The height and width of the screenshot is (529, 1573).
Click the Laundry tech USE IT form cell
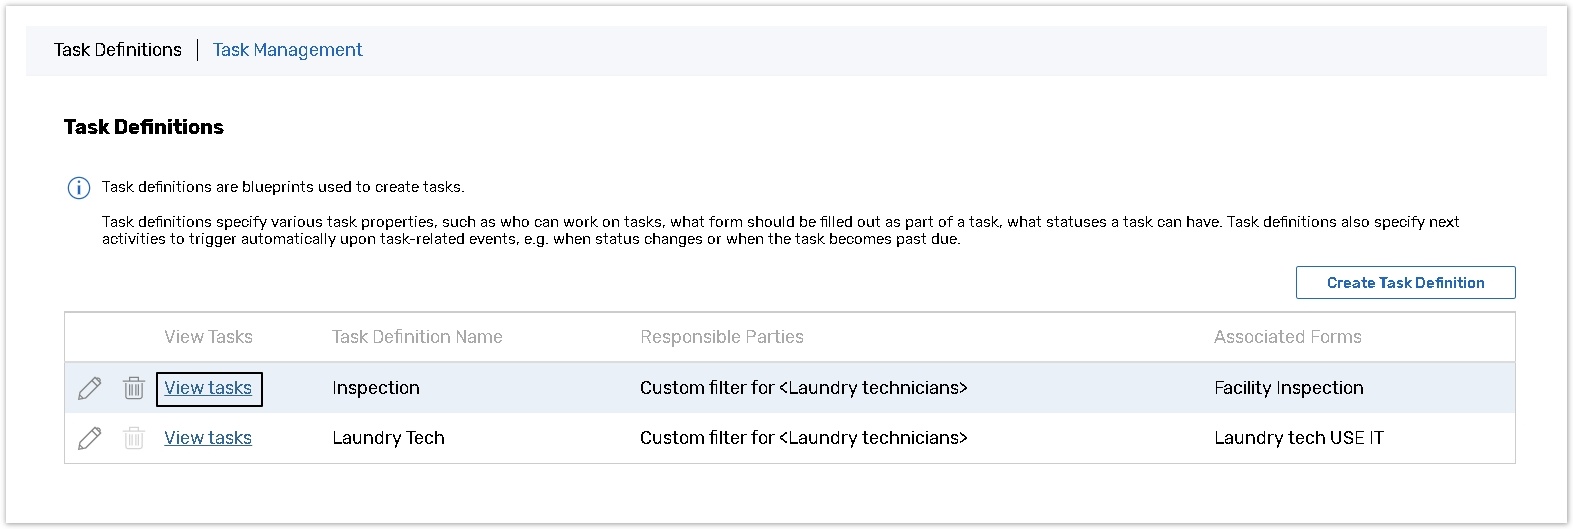click(1298, 438)
